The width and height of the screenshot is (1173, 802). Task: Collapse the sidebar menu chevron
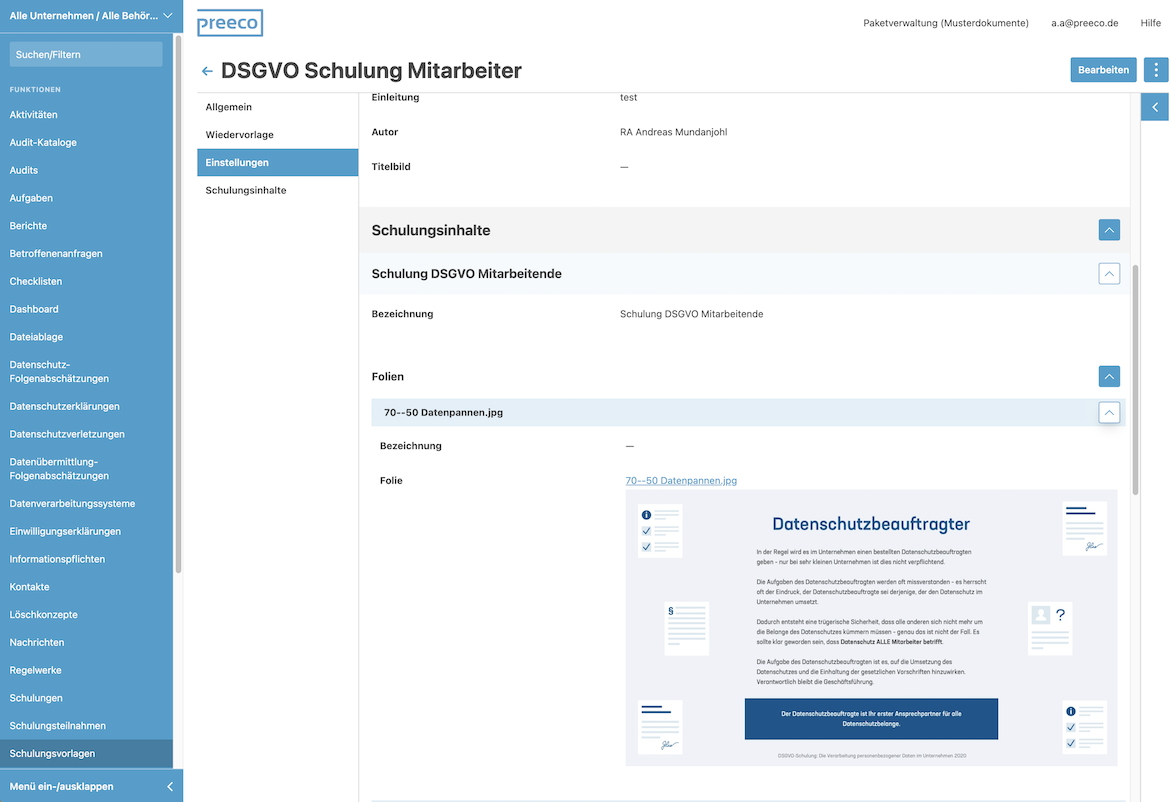[x=170, y=786]
